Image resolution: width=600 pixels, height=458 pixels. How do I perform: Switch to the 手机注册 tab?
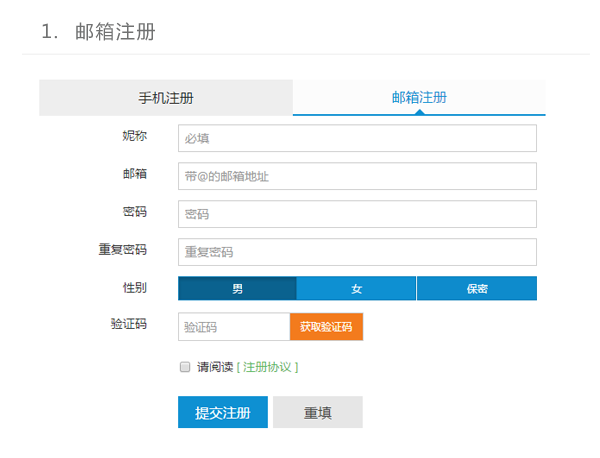(x=165, y=98)
